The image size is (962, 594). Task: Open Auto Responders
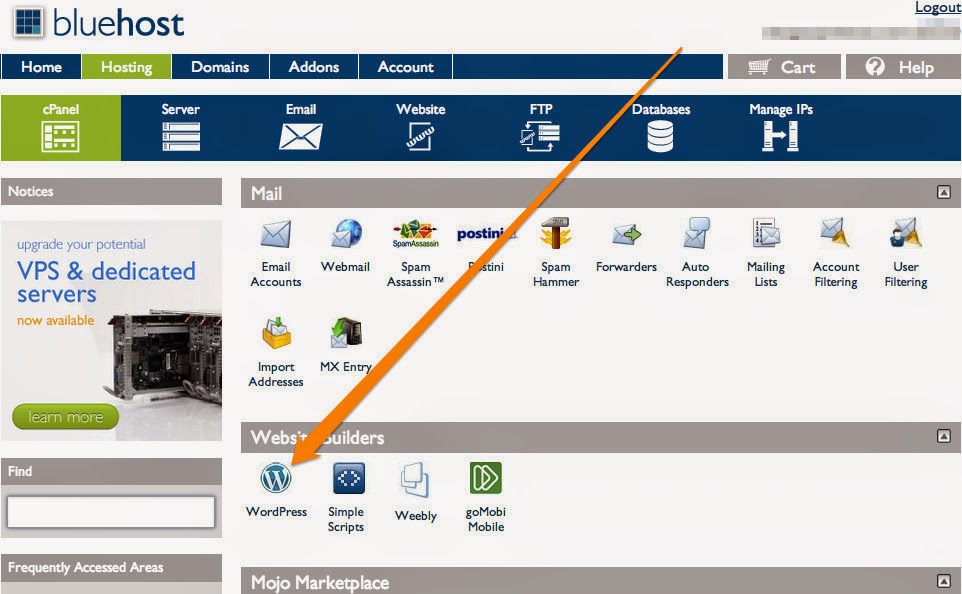pos(697,253)
